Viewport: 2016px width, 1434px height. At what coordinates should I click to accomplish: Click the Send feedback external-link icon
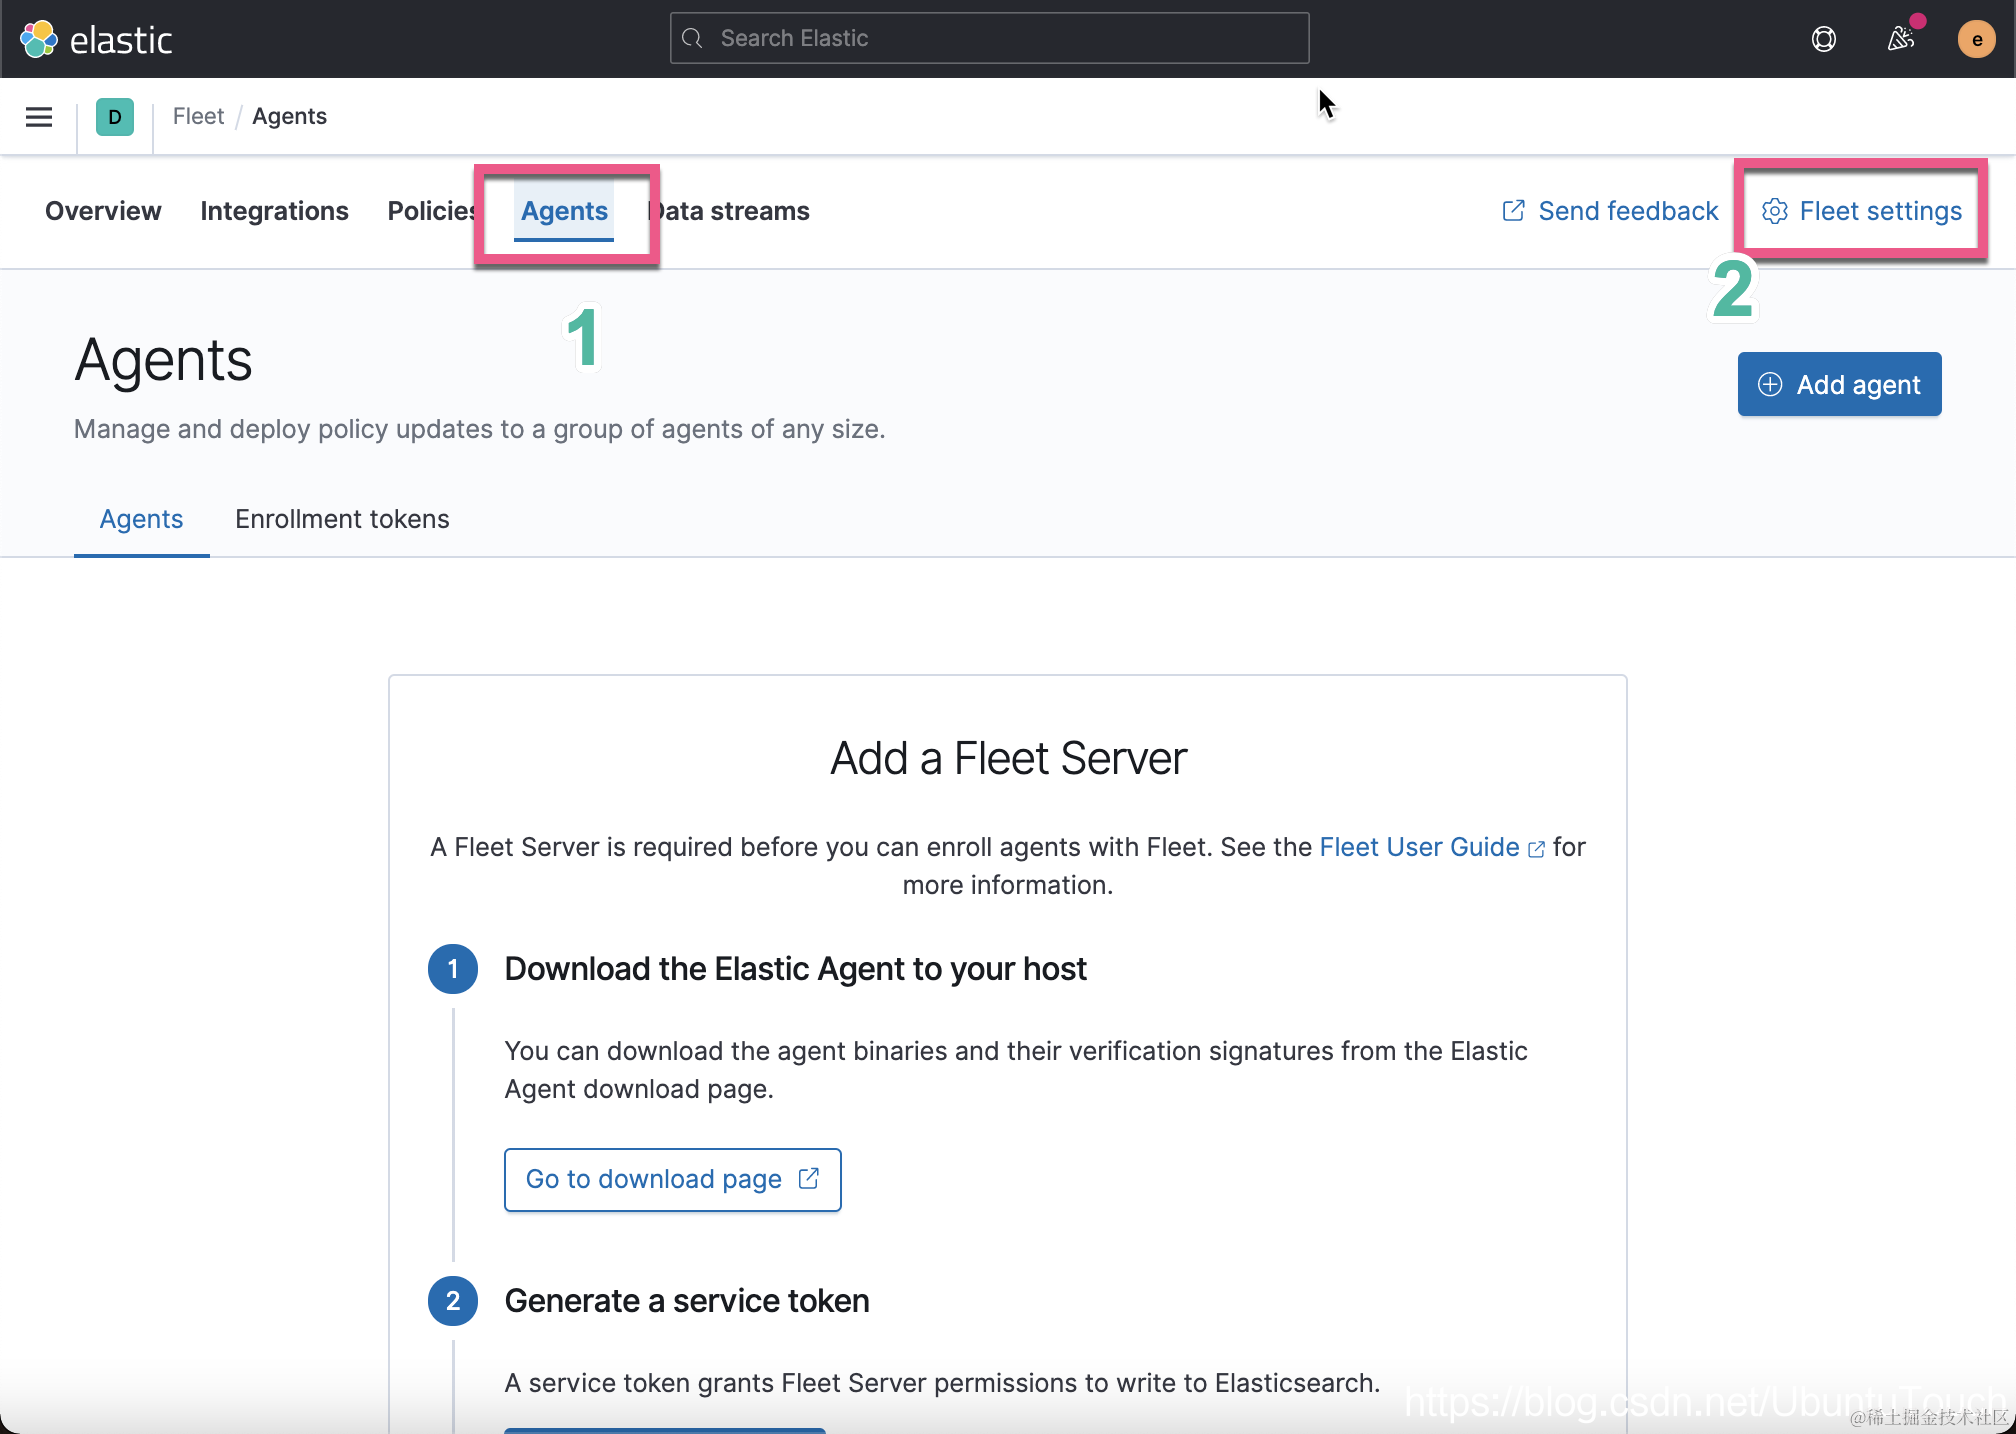pyautogui.click(x=1514, y=211)
